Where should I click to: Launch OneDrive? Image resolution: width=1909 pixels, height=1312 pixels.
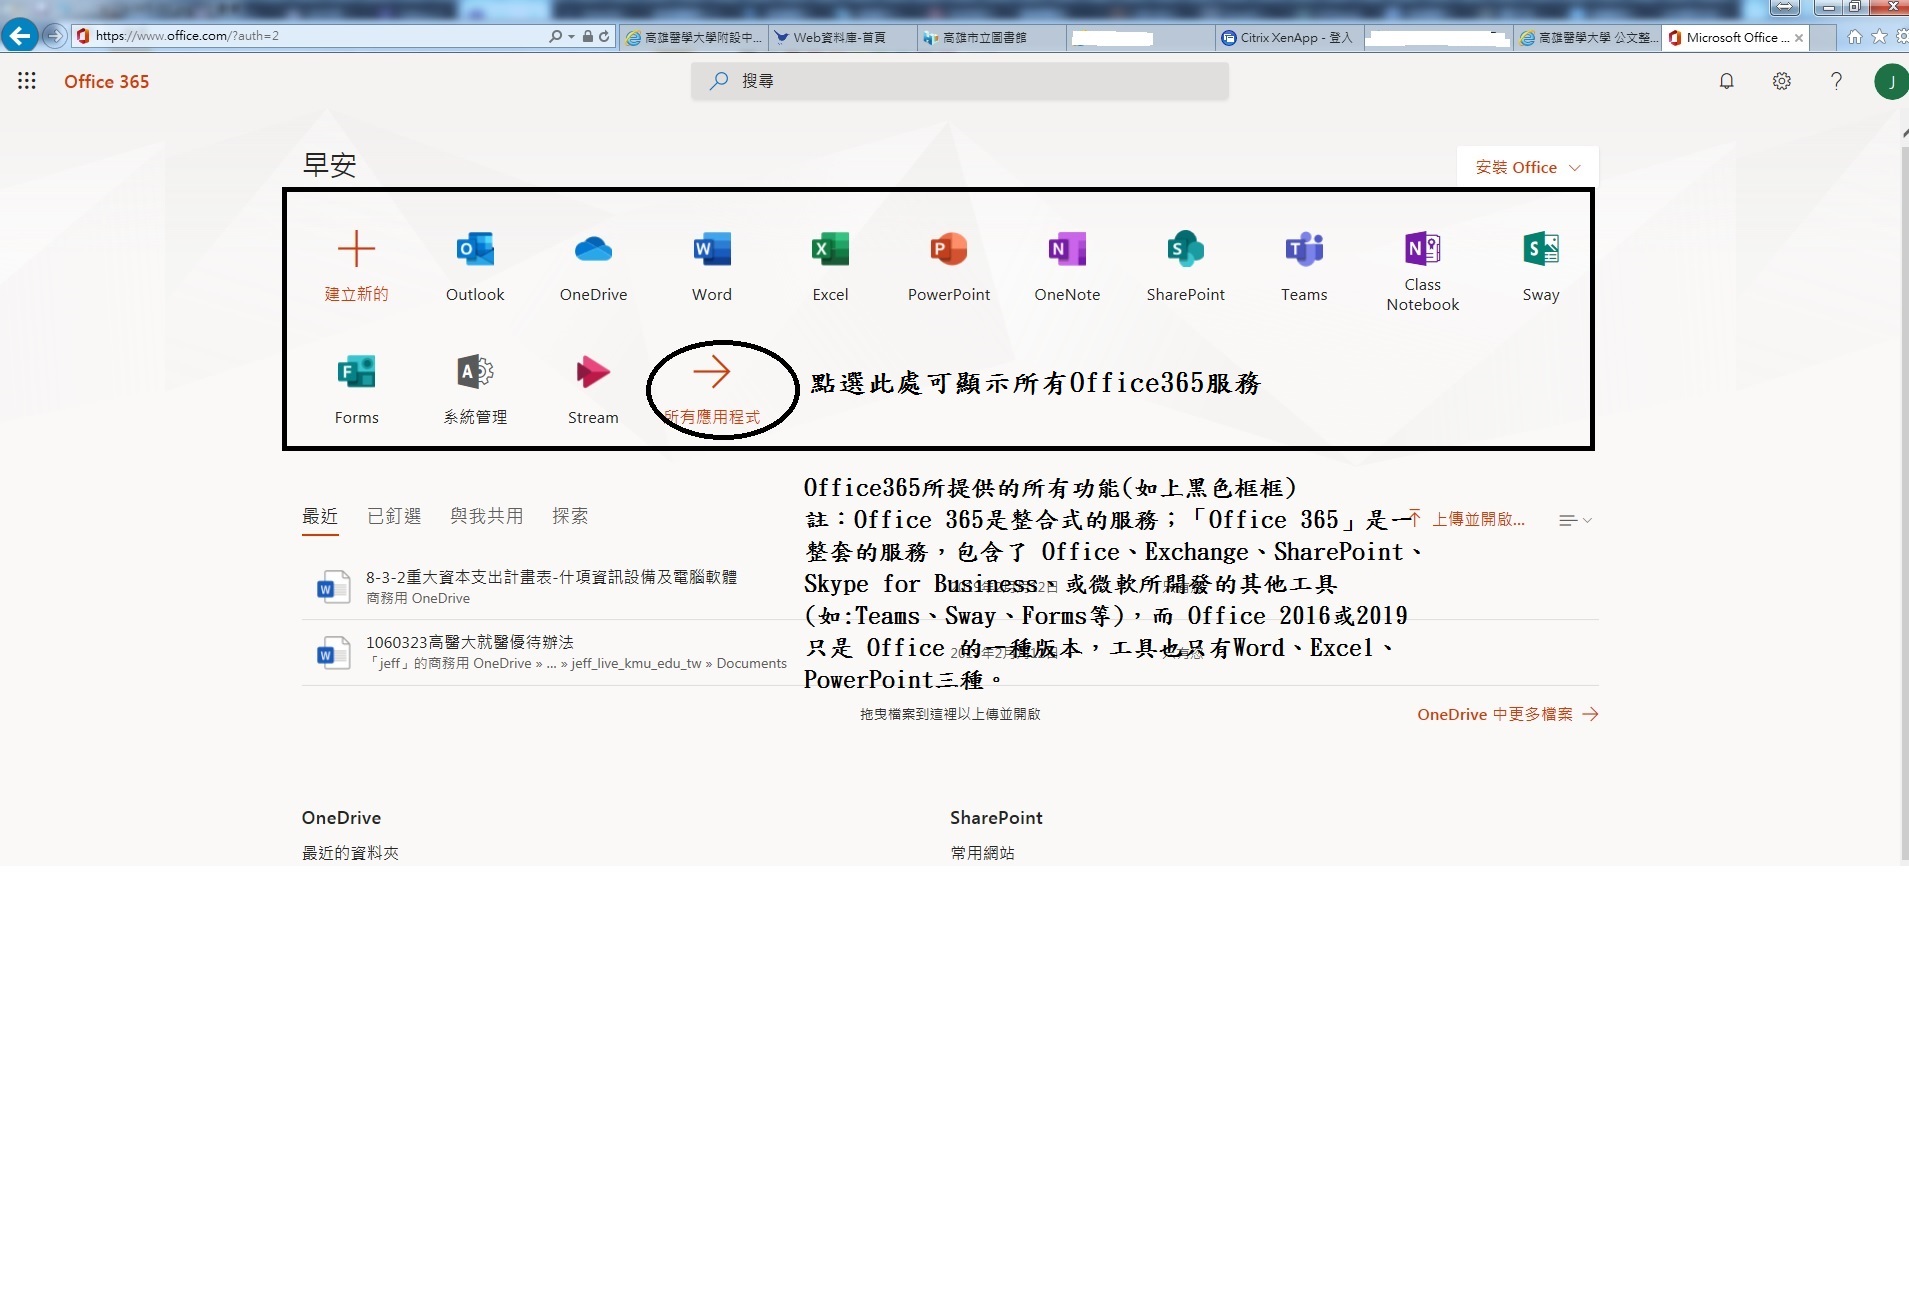pos(593,266)
